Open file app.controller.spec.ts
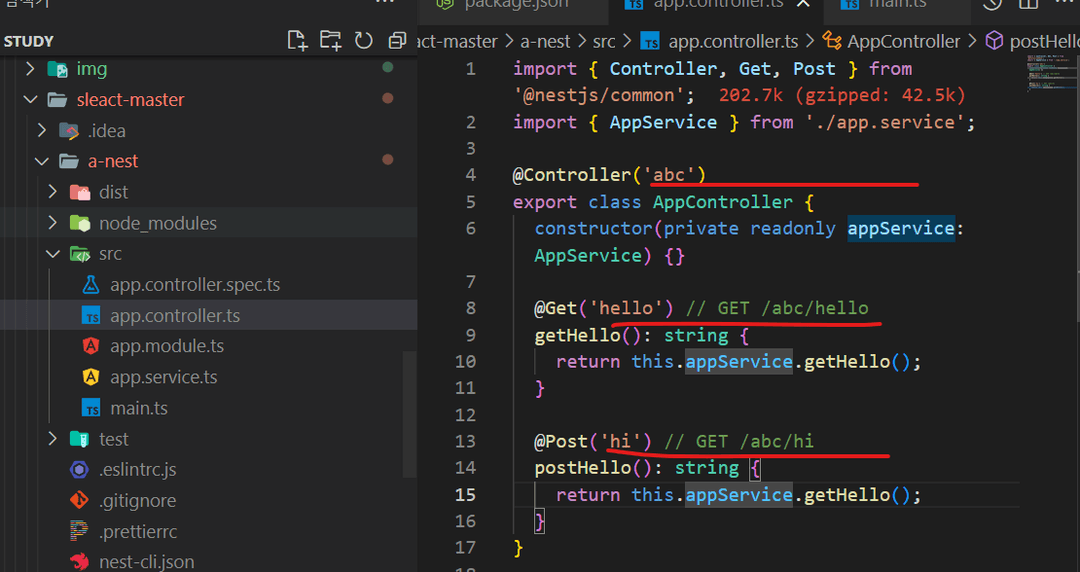The image size is (1080, 572). tap(195, 285)
